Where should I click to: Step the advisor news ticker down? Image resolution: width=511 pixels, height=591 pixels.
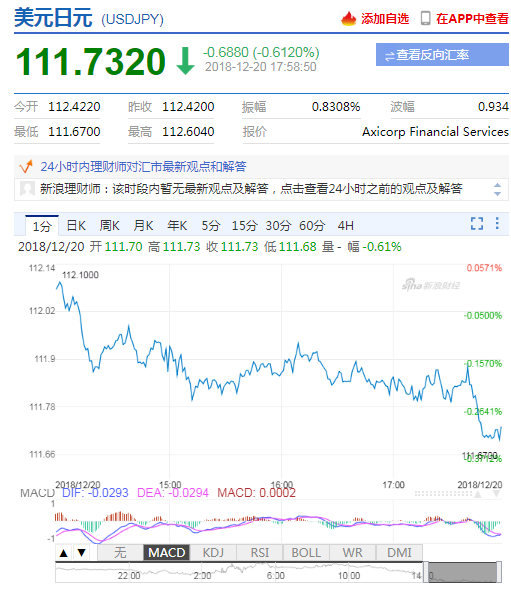497,193
